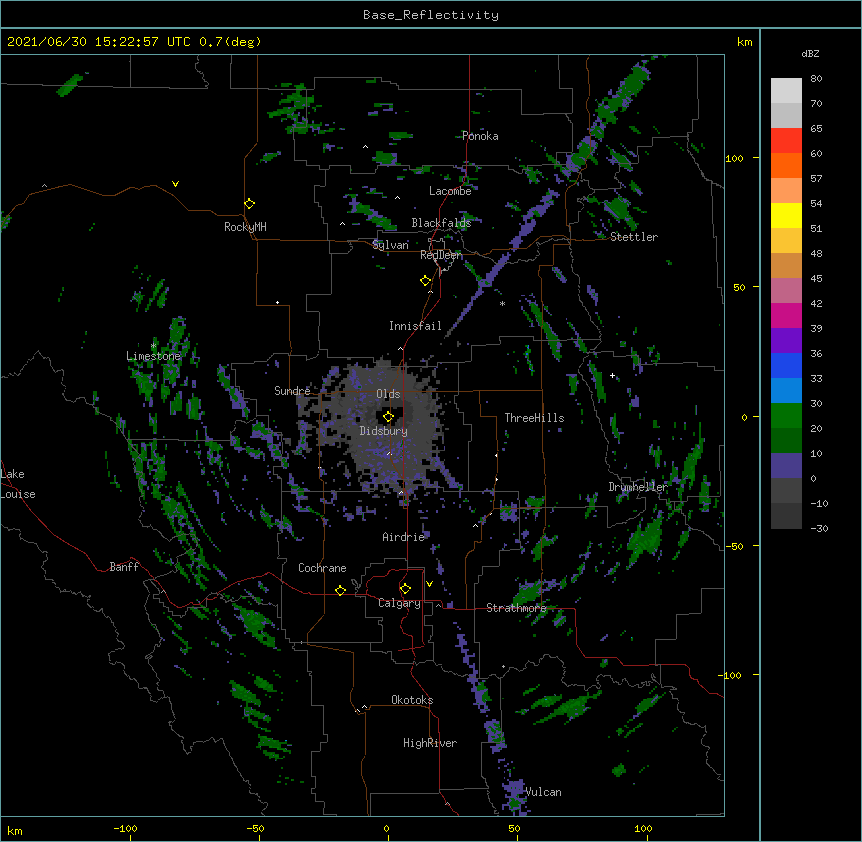Image resolution: width=862 pixels, height=842 pixels.
Task: Select the Innisfail city label
Action: click(x=415, y=326)
